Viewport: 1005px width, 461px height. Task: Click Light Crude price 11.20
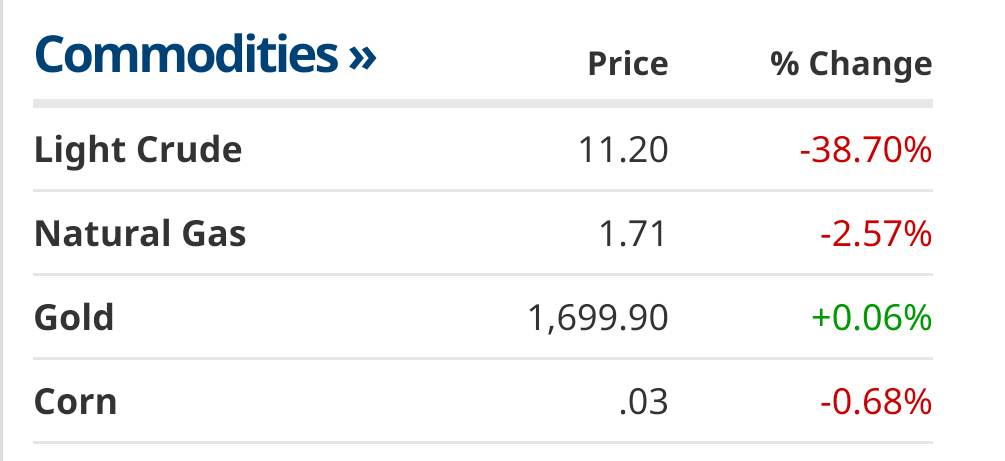622,150
